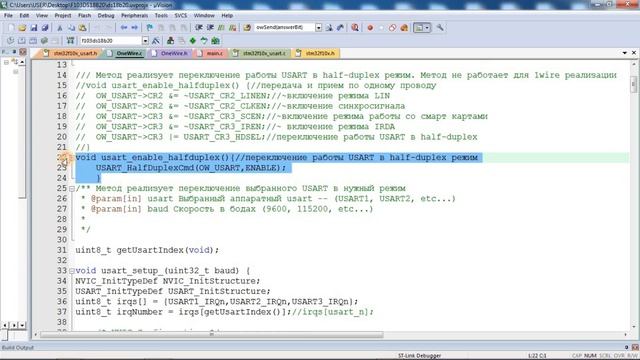Viewport: 640px width, 360px height.
Task: Toggle the window layout button
Action: 419,28
